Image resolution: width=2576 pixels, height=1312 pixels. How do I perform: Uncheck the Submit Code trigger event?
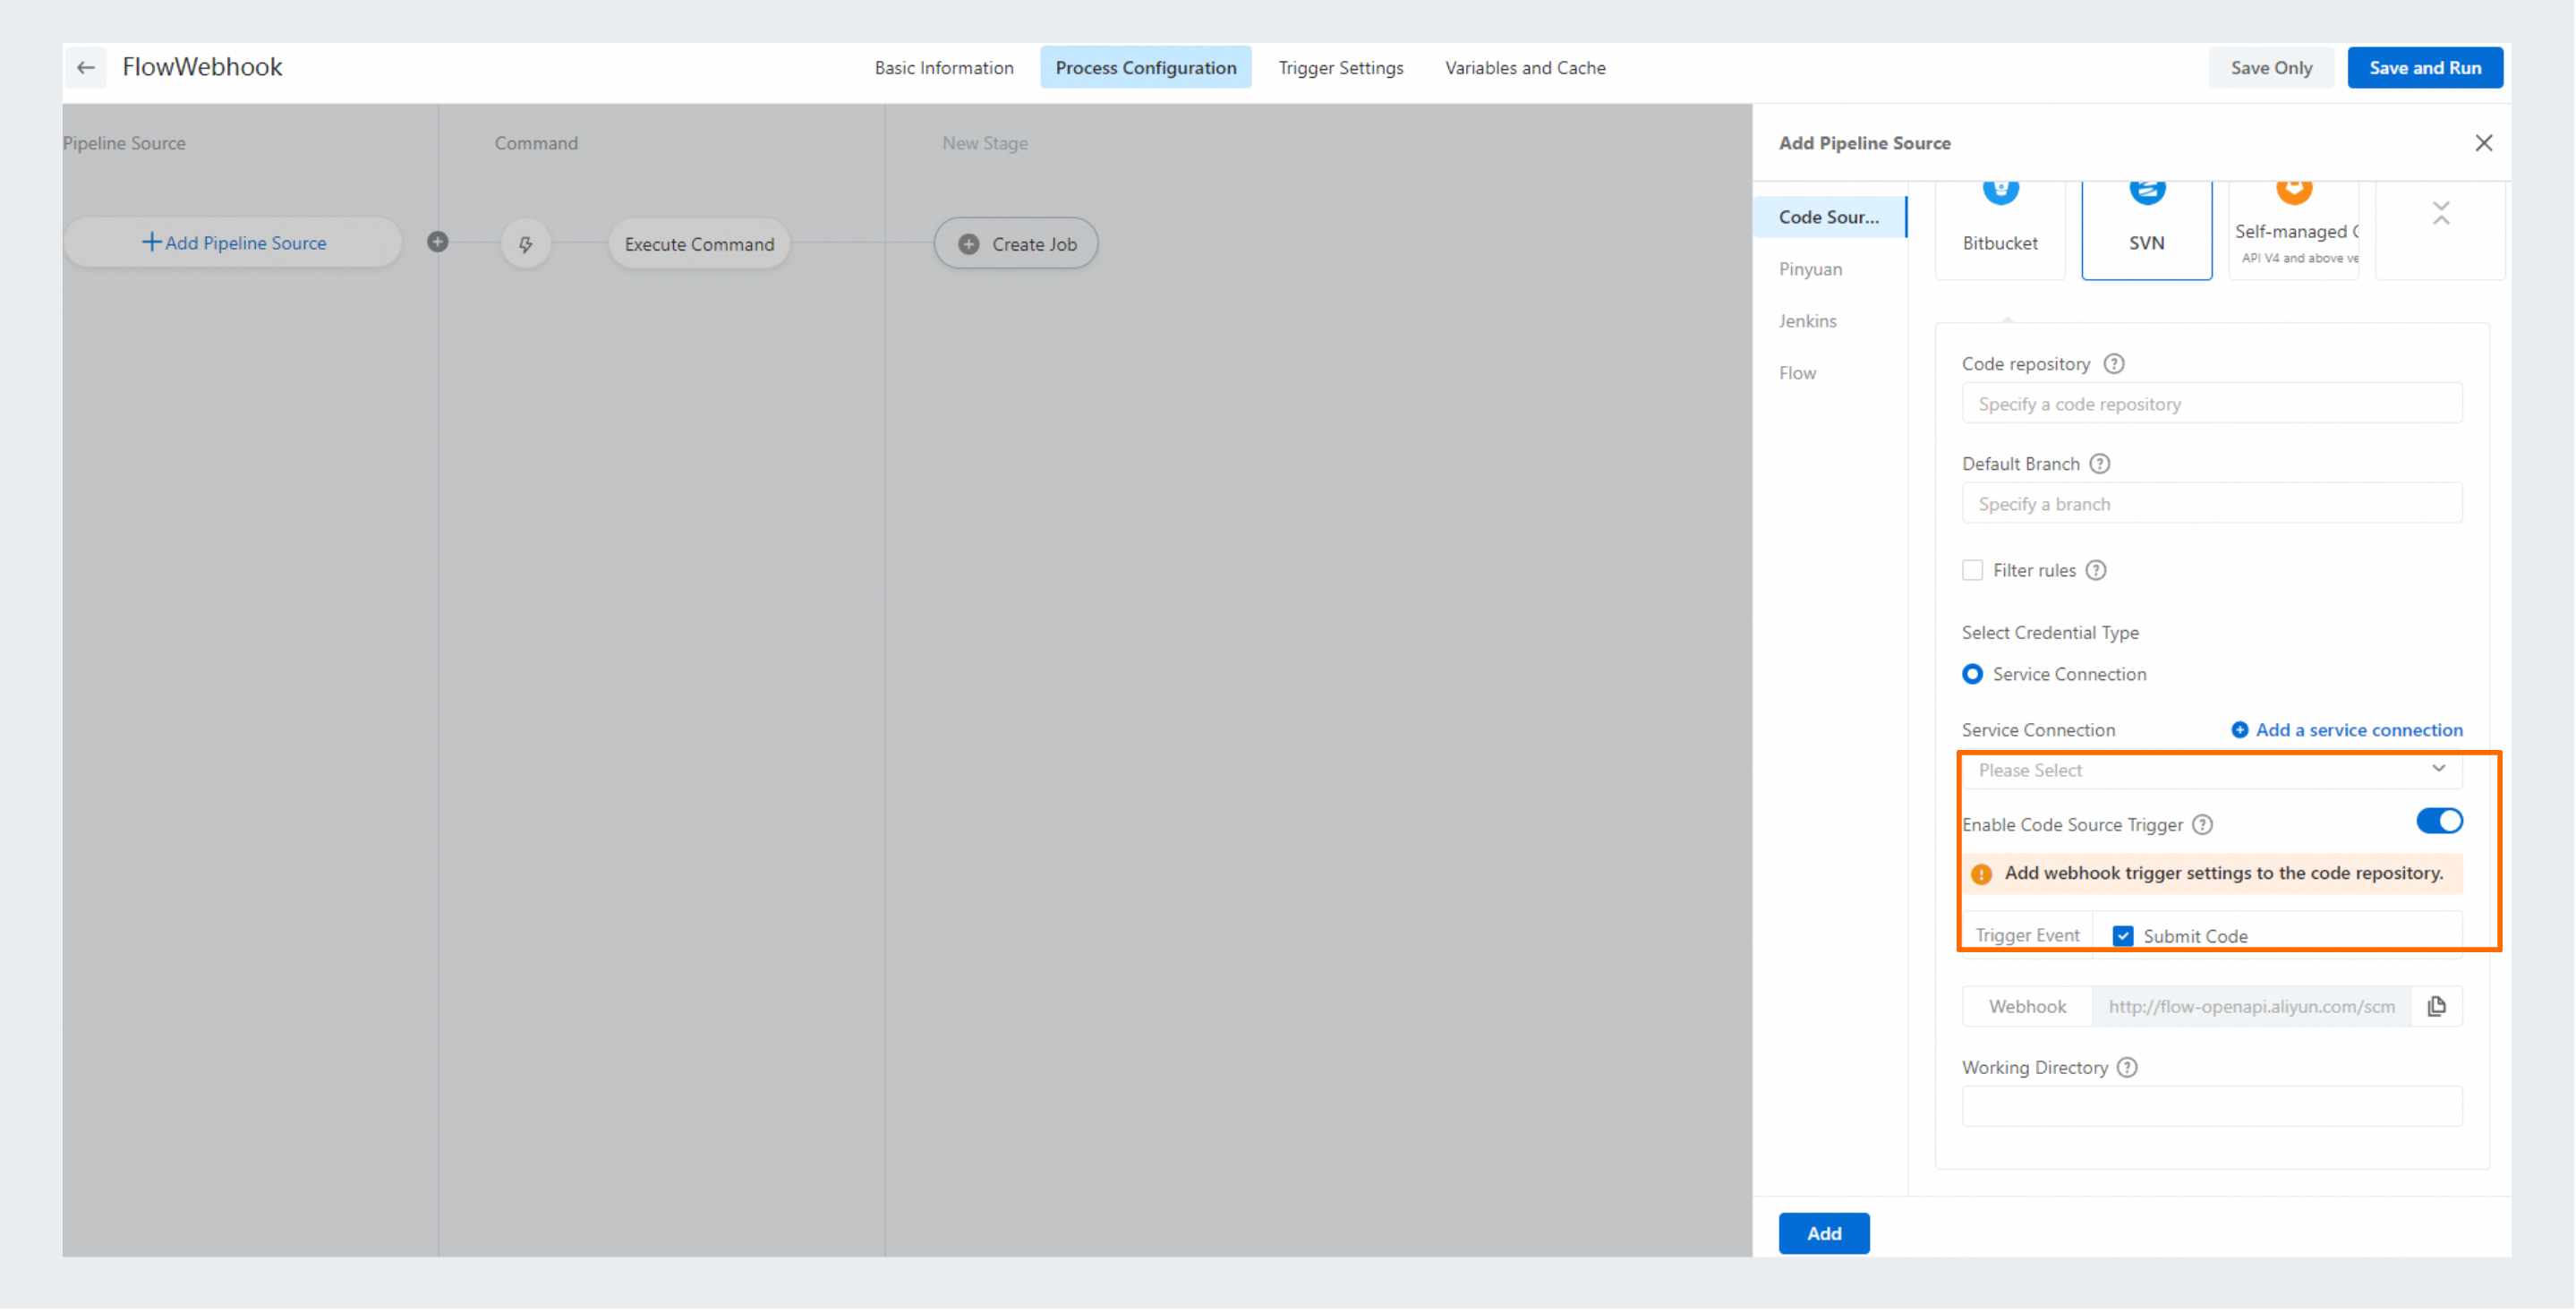coord(2122,936)
